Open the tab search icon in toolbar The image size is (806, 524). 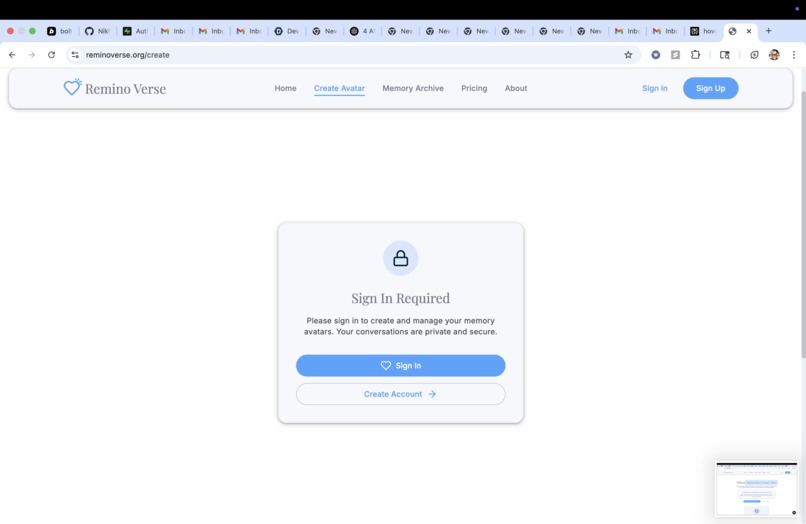[725, 55]
